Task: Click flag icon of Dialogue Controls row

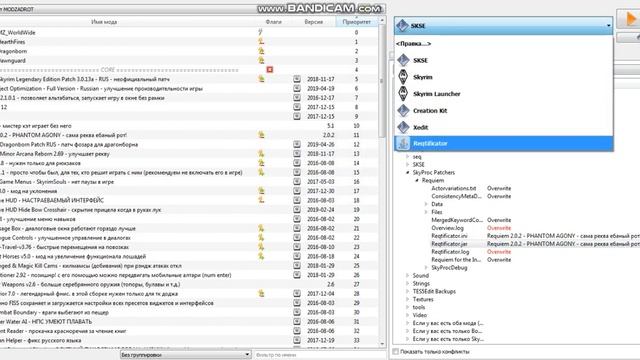Action: [x=261, y=238]
